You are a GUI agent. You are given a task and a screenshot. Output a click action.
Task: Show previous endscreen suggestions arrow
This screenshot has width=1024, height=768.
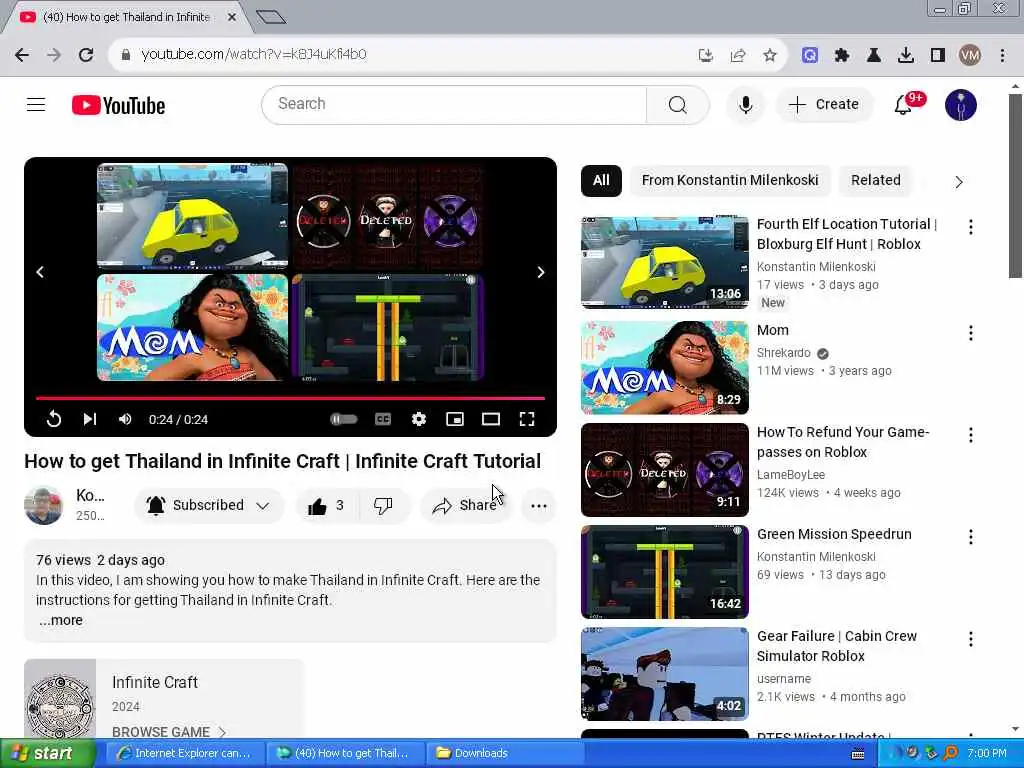[40, 272]
